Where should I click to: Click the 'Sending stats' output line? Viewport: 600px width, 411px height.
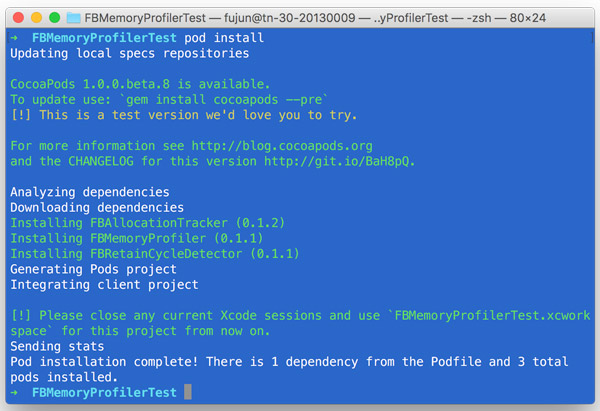59,347
